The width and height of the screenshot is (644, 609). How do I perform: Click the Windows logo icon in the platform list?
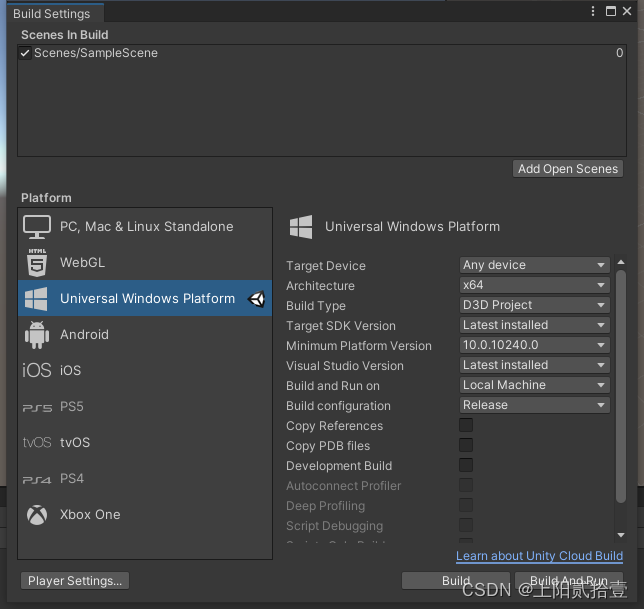pos(36,299)
